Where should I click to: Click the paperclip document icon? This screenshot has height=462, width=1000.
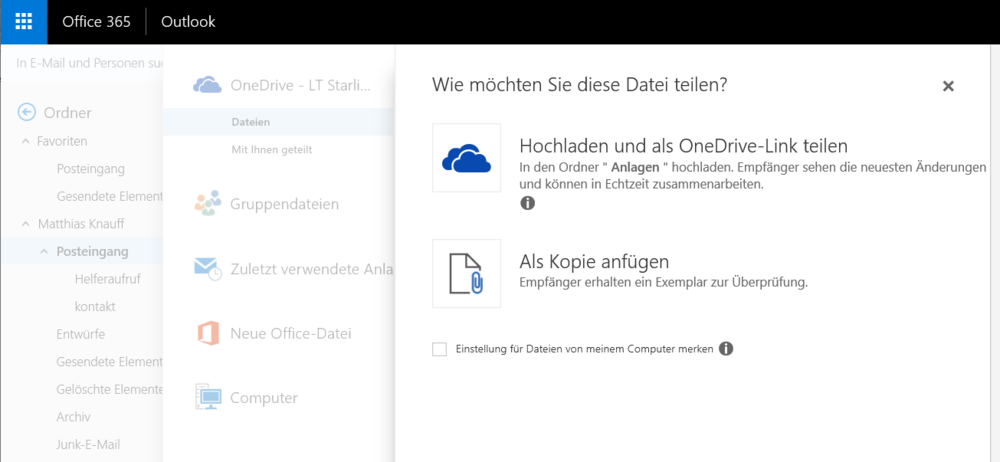tap(466, 273)
